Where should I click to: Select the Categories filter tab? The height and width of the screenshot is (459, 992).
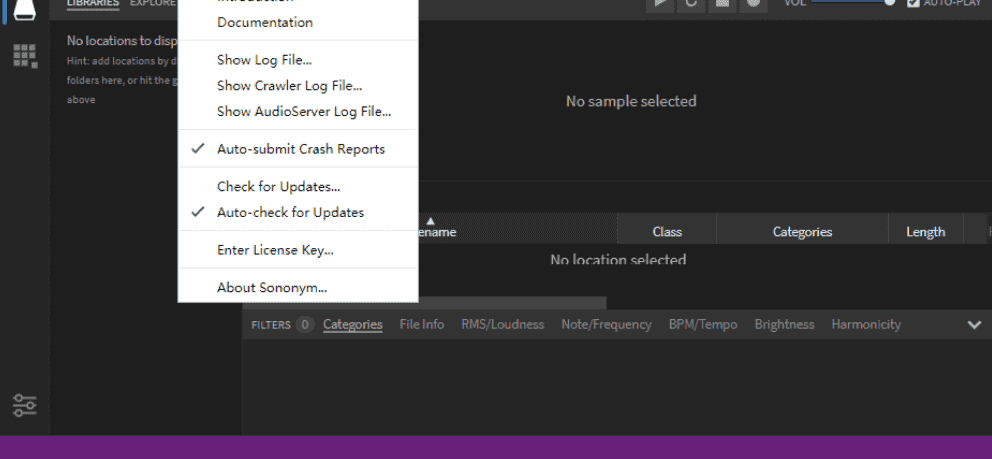click(x=352, y=324)
